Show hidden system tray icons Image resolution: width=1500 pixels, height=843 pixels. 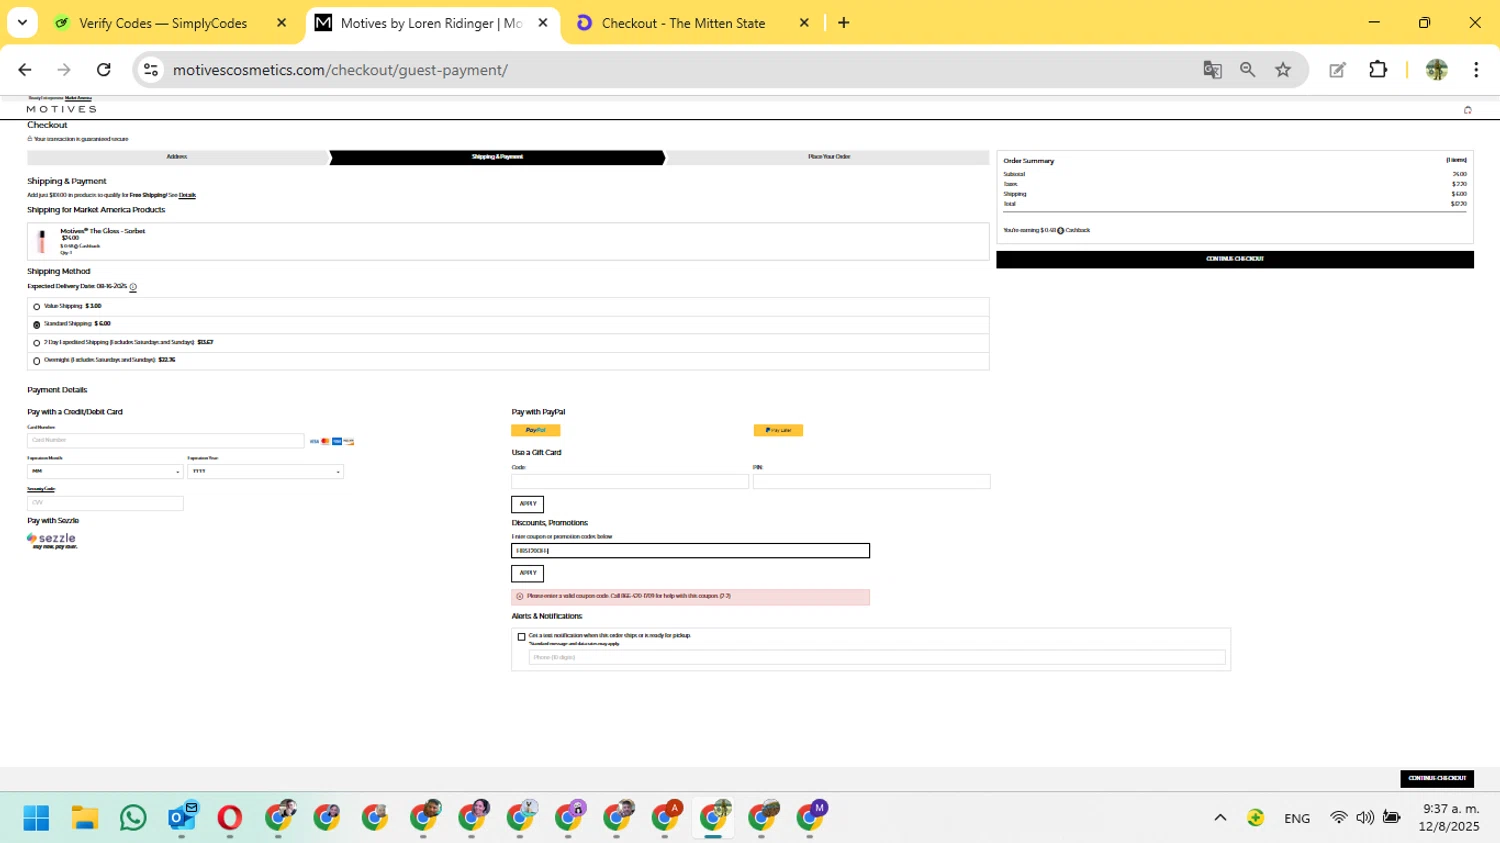[1220, 818]
